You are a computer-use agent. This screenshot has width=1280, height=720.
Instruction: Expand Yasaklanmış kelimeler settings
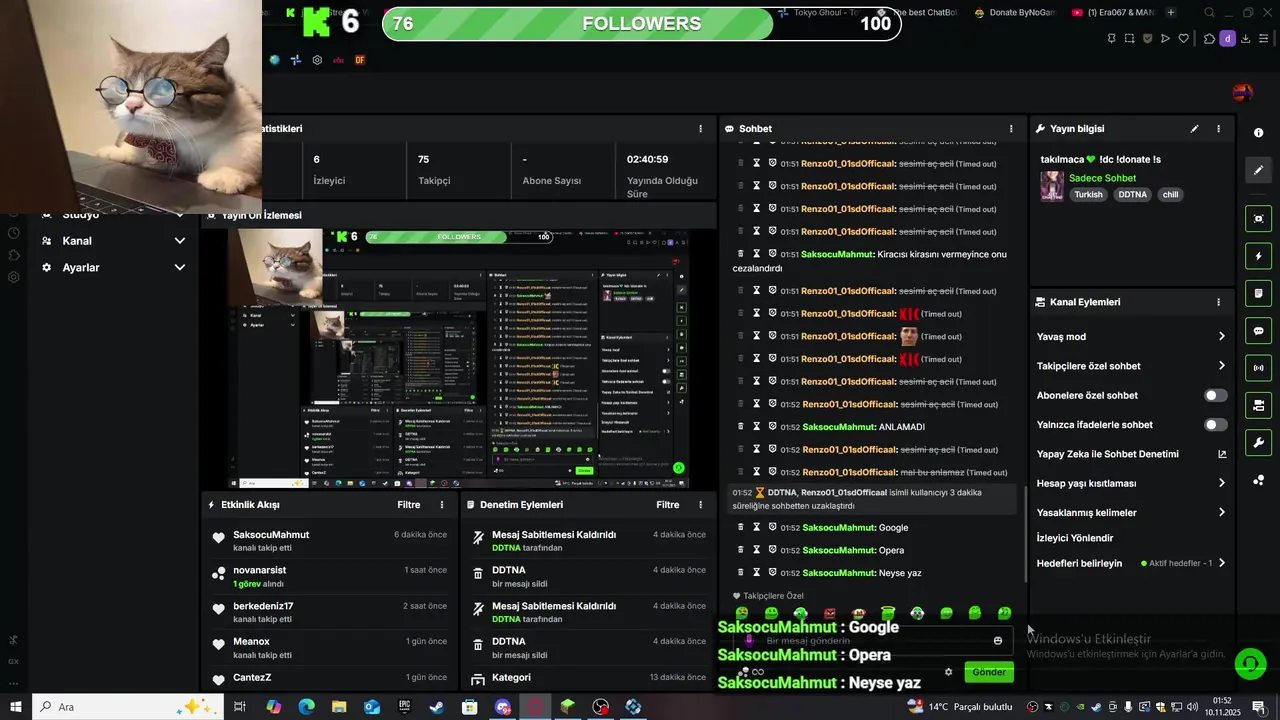pos(1131,513)
